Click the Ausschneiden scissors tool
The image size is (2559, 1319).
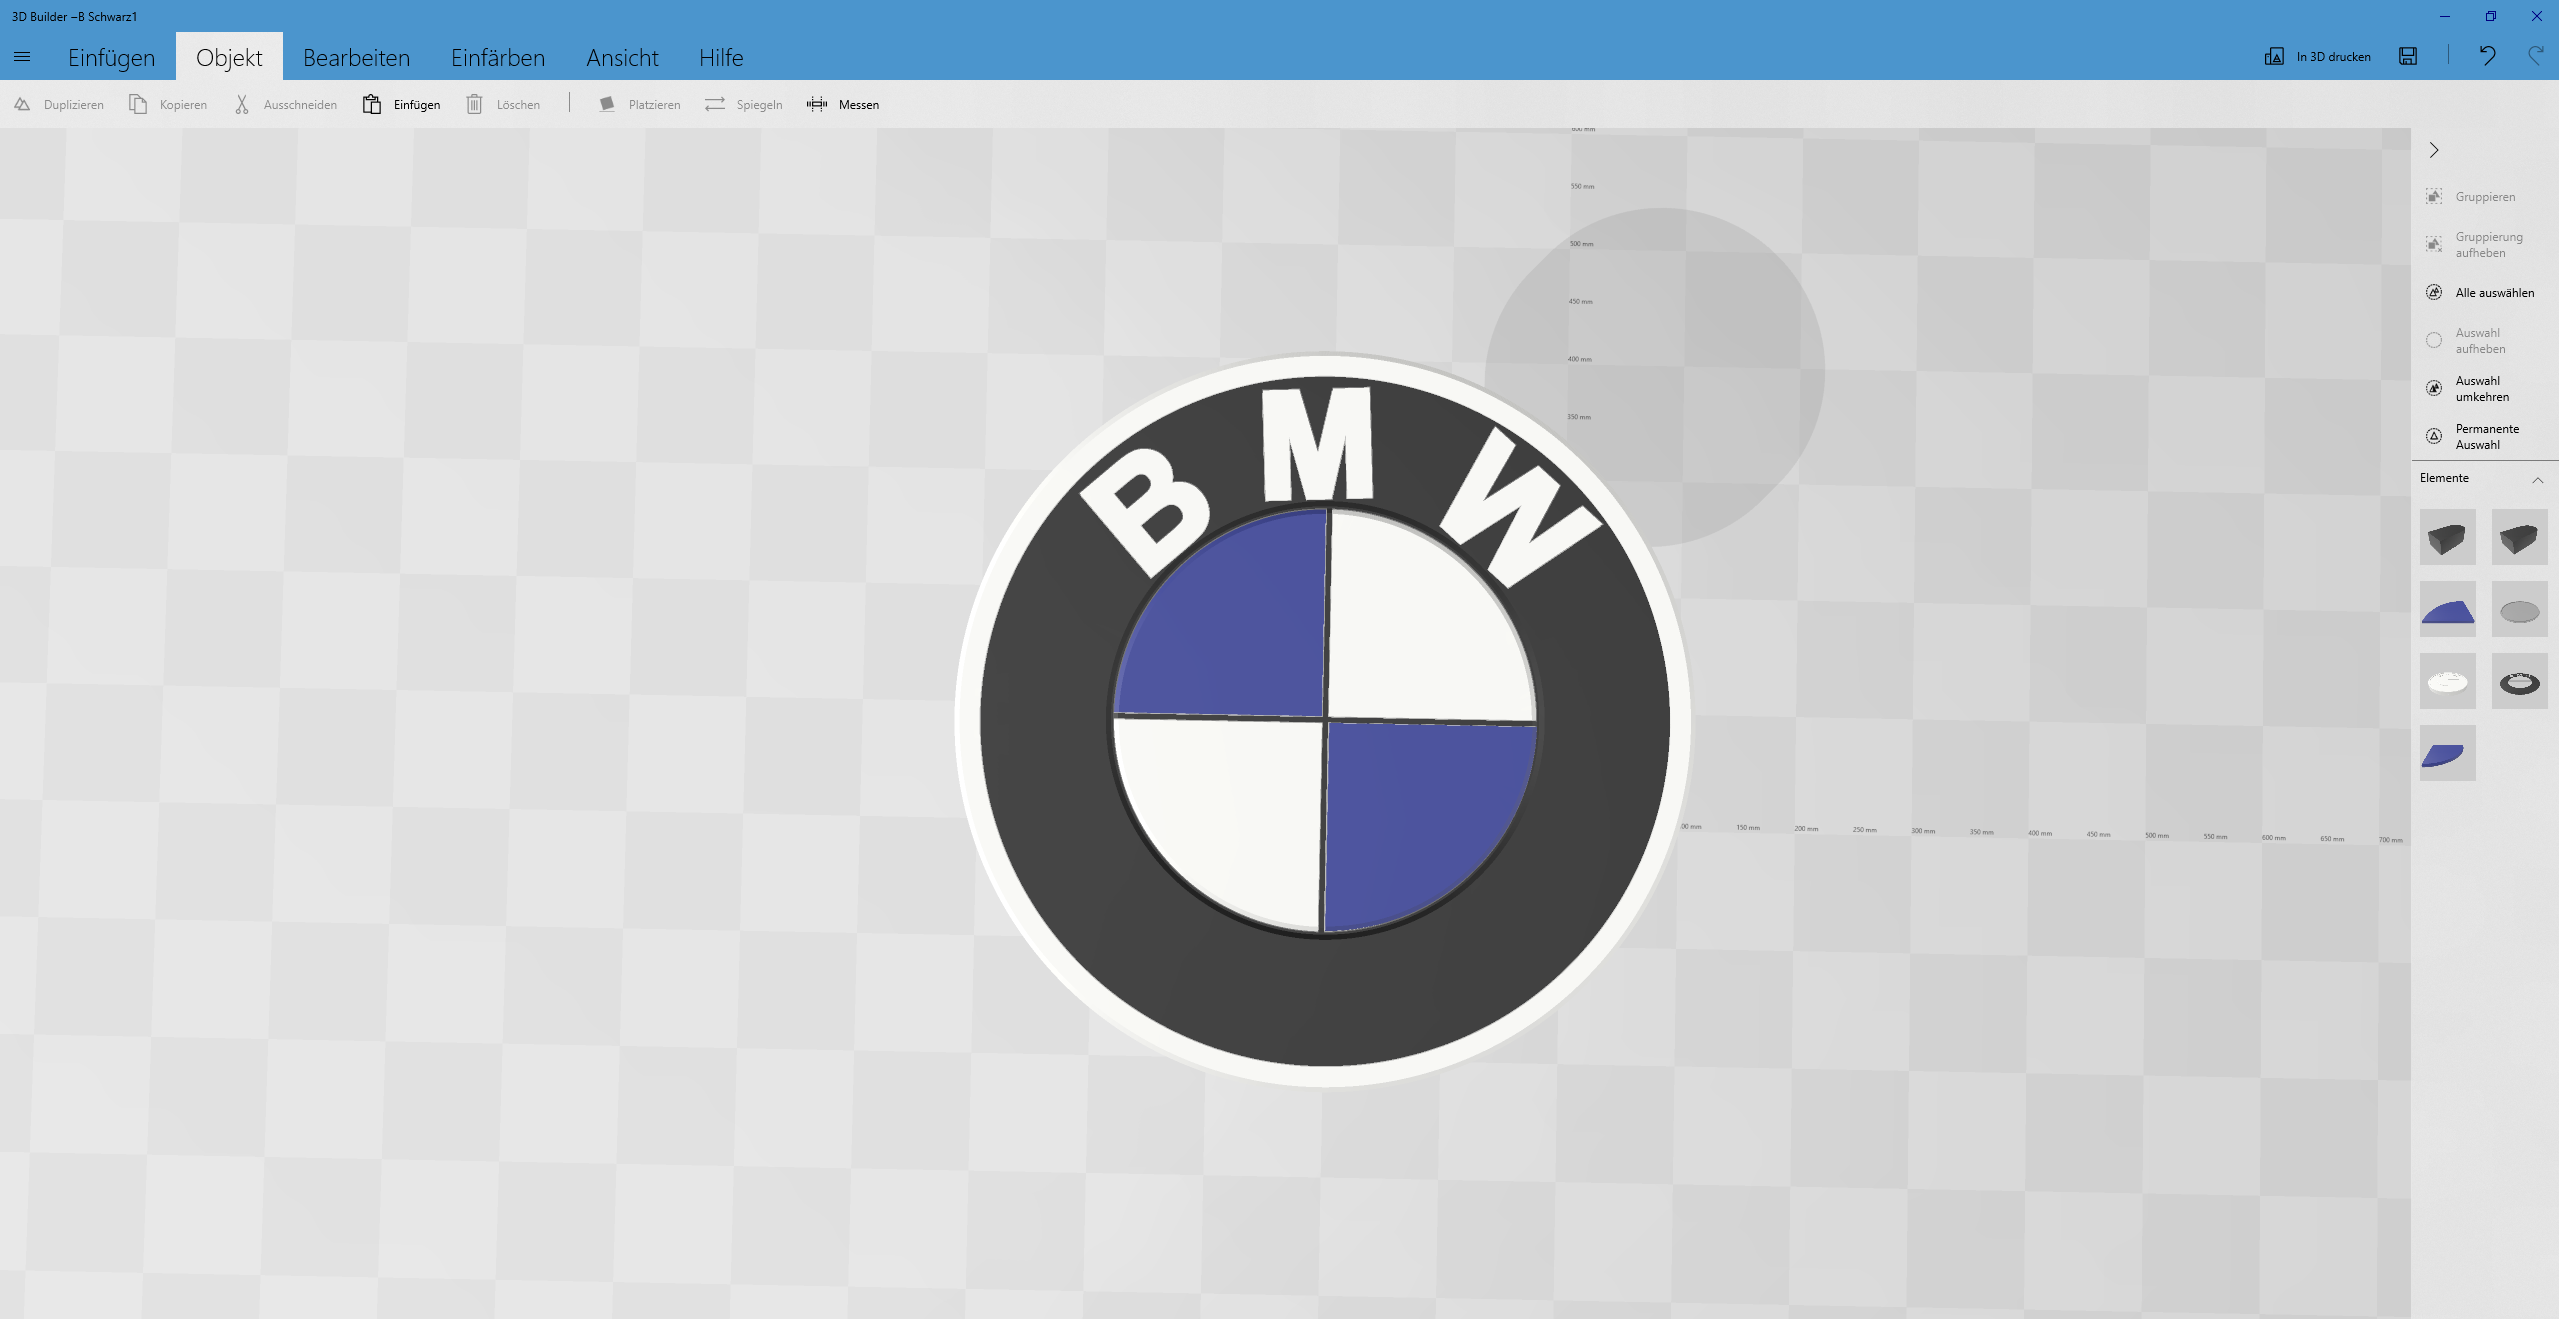(285, 104)
